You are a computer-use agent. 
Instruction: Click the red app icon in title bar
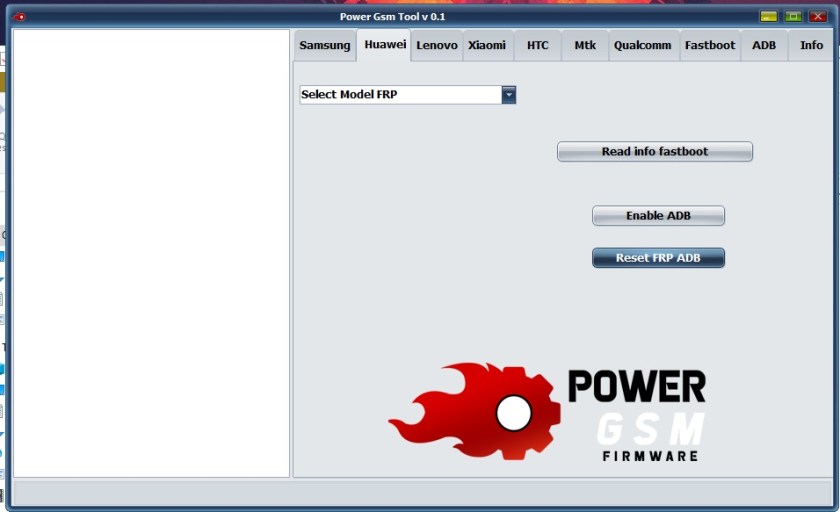coord(19,17)
